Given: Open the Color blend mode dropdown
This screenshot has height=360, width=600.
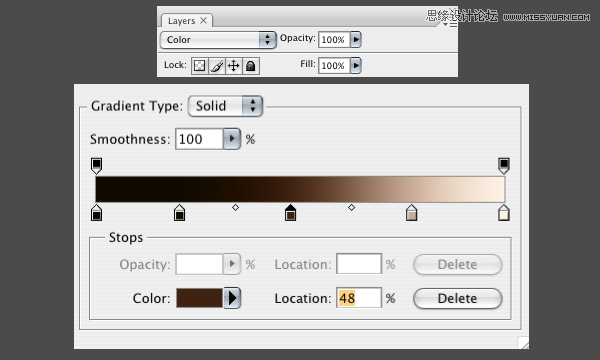Looking at the screenshot, I should pyautogui.click(x=218, y=40).
